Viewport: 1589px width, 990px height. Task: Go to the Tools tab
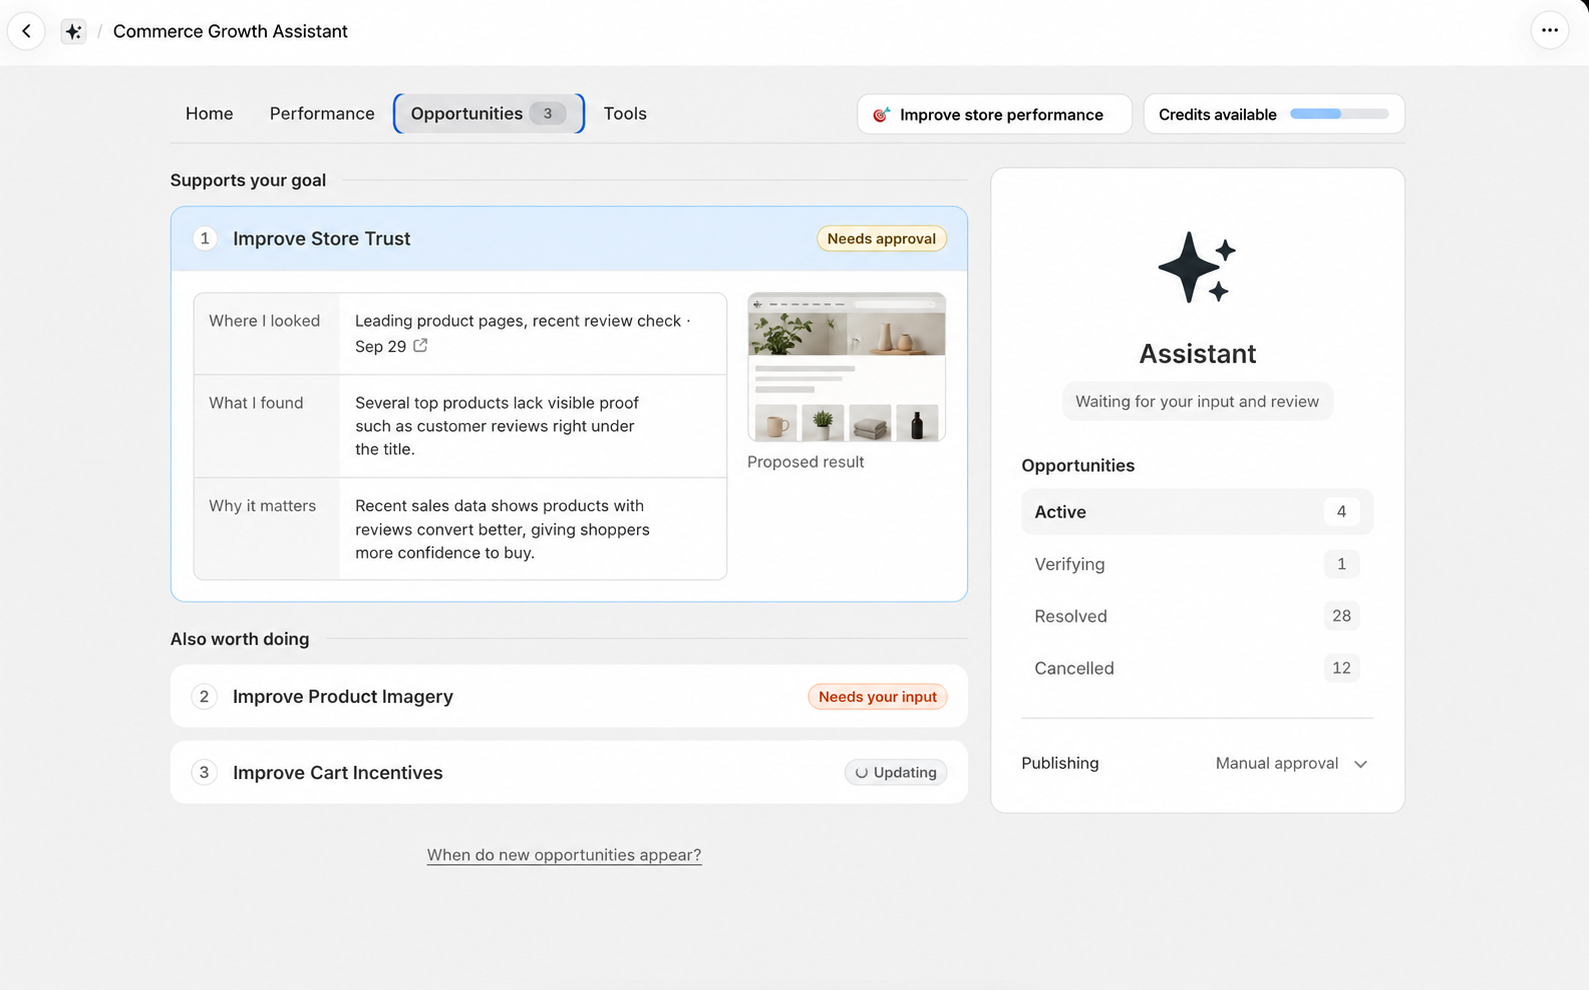(x=625, y=114)
